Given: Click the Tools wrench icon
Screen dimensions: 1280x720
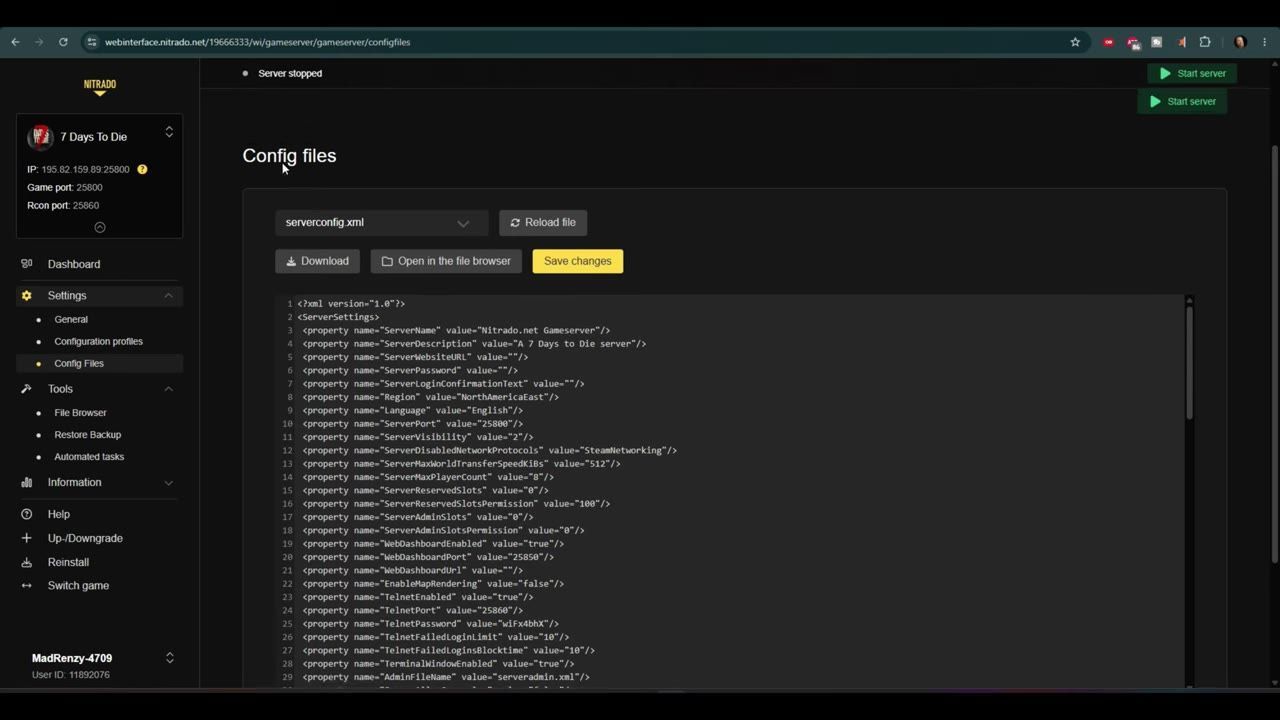Looking at the screenshot, I should (27, 389).
